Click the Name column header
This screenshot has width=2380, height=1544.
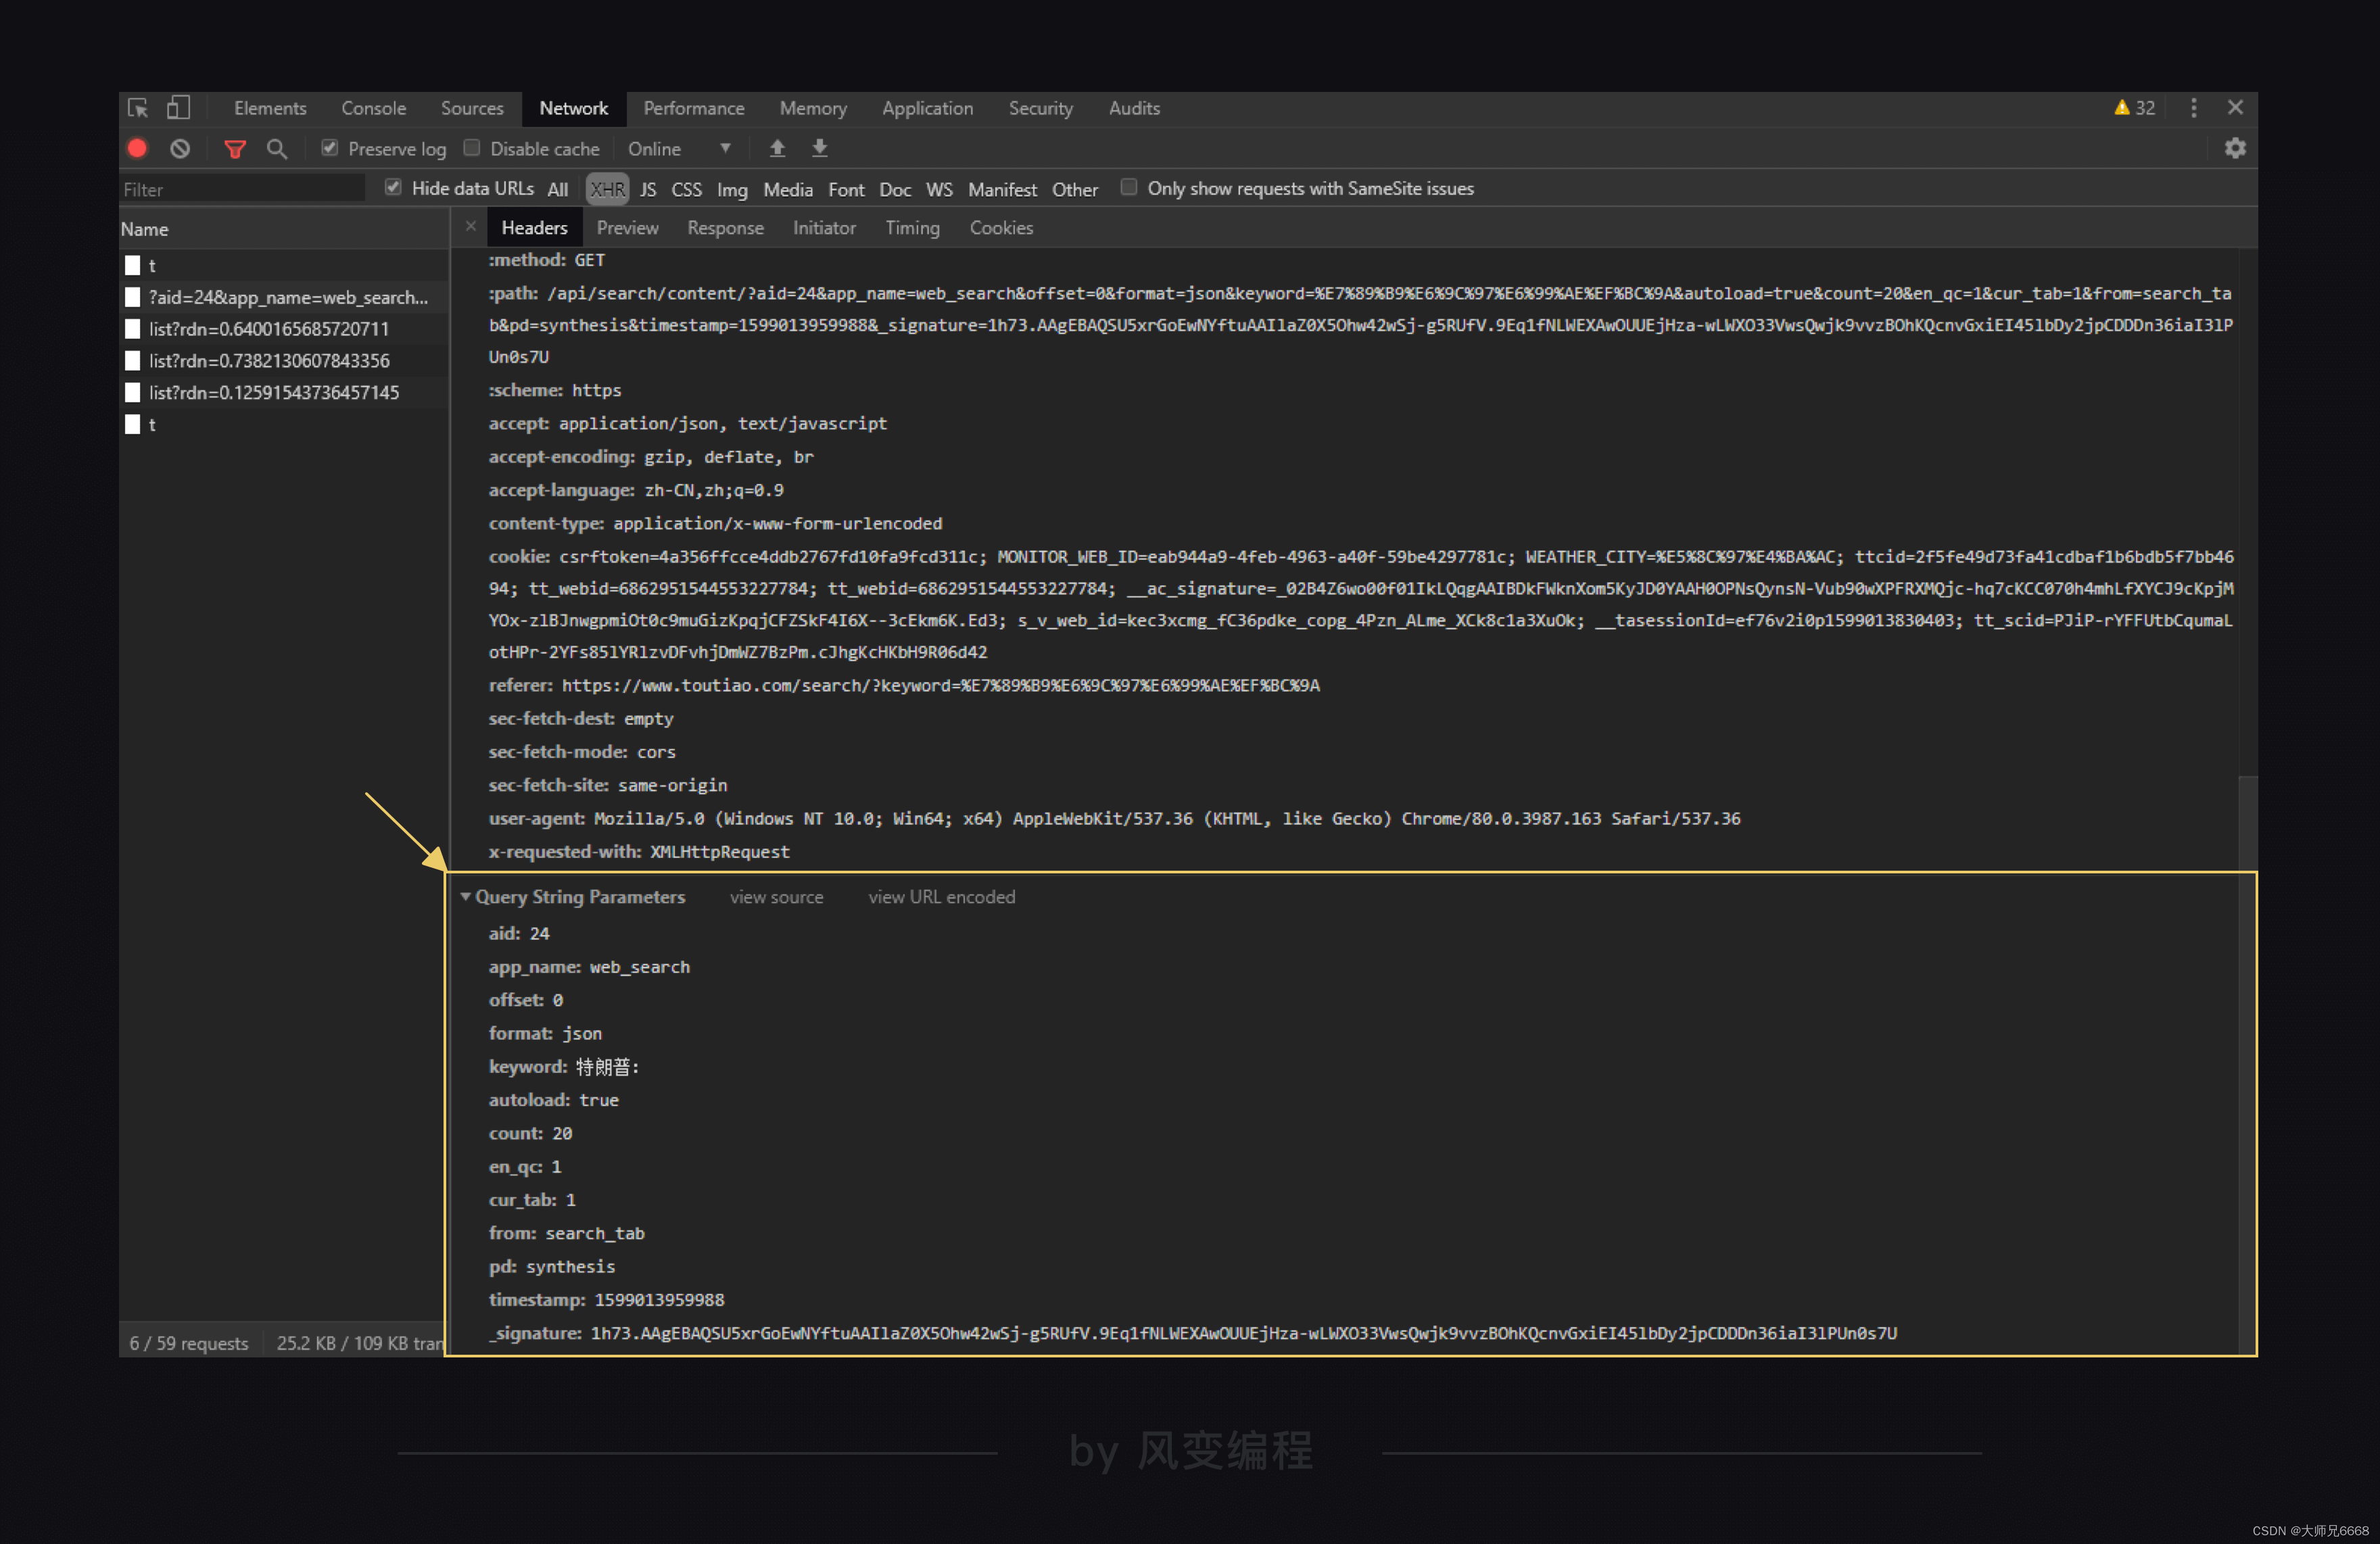click(283, 229)
